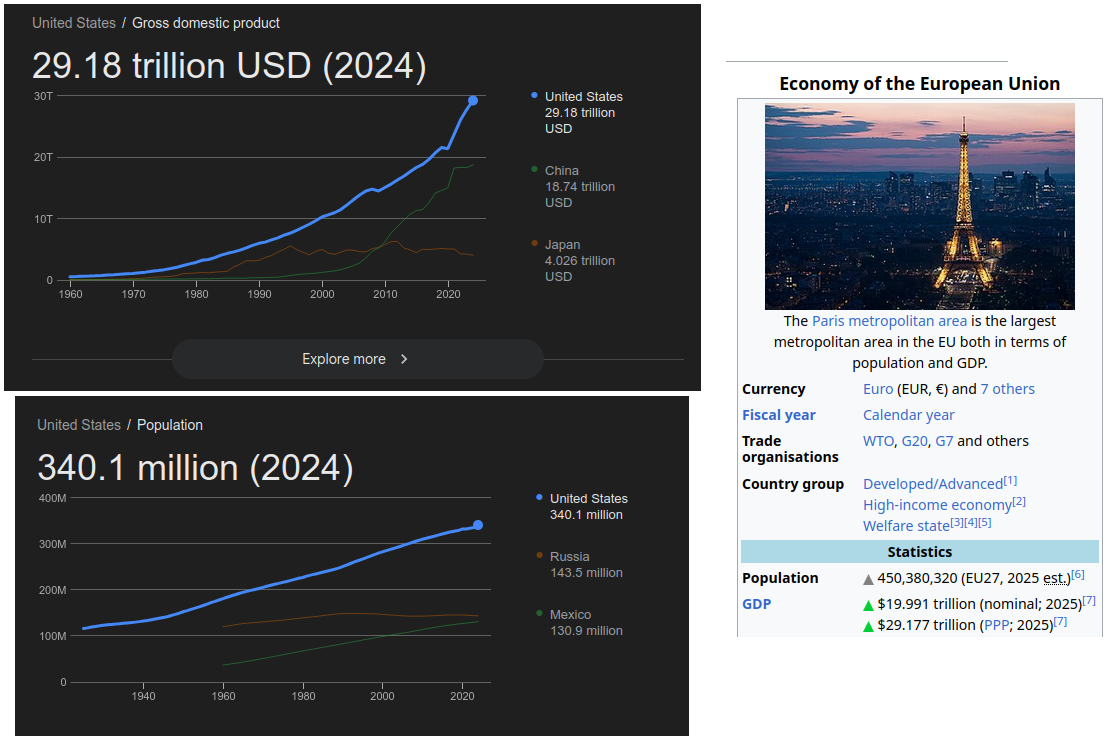Click the Country group label in infobox
1109x743 pixels.
tap(793, 484)
